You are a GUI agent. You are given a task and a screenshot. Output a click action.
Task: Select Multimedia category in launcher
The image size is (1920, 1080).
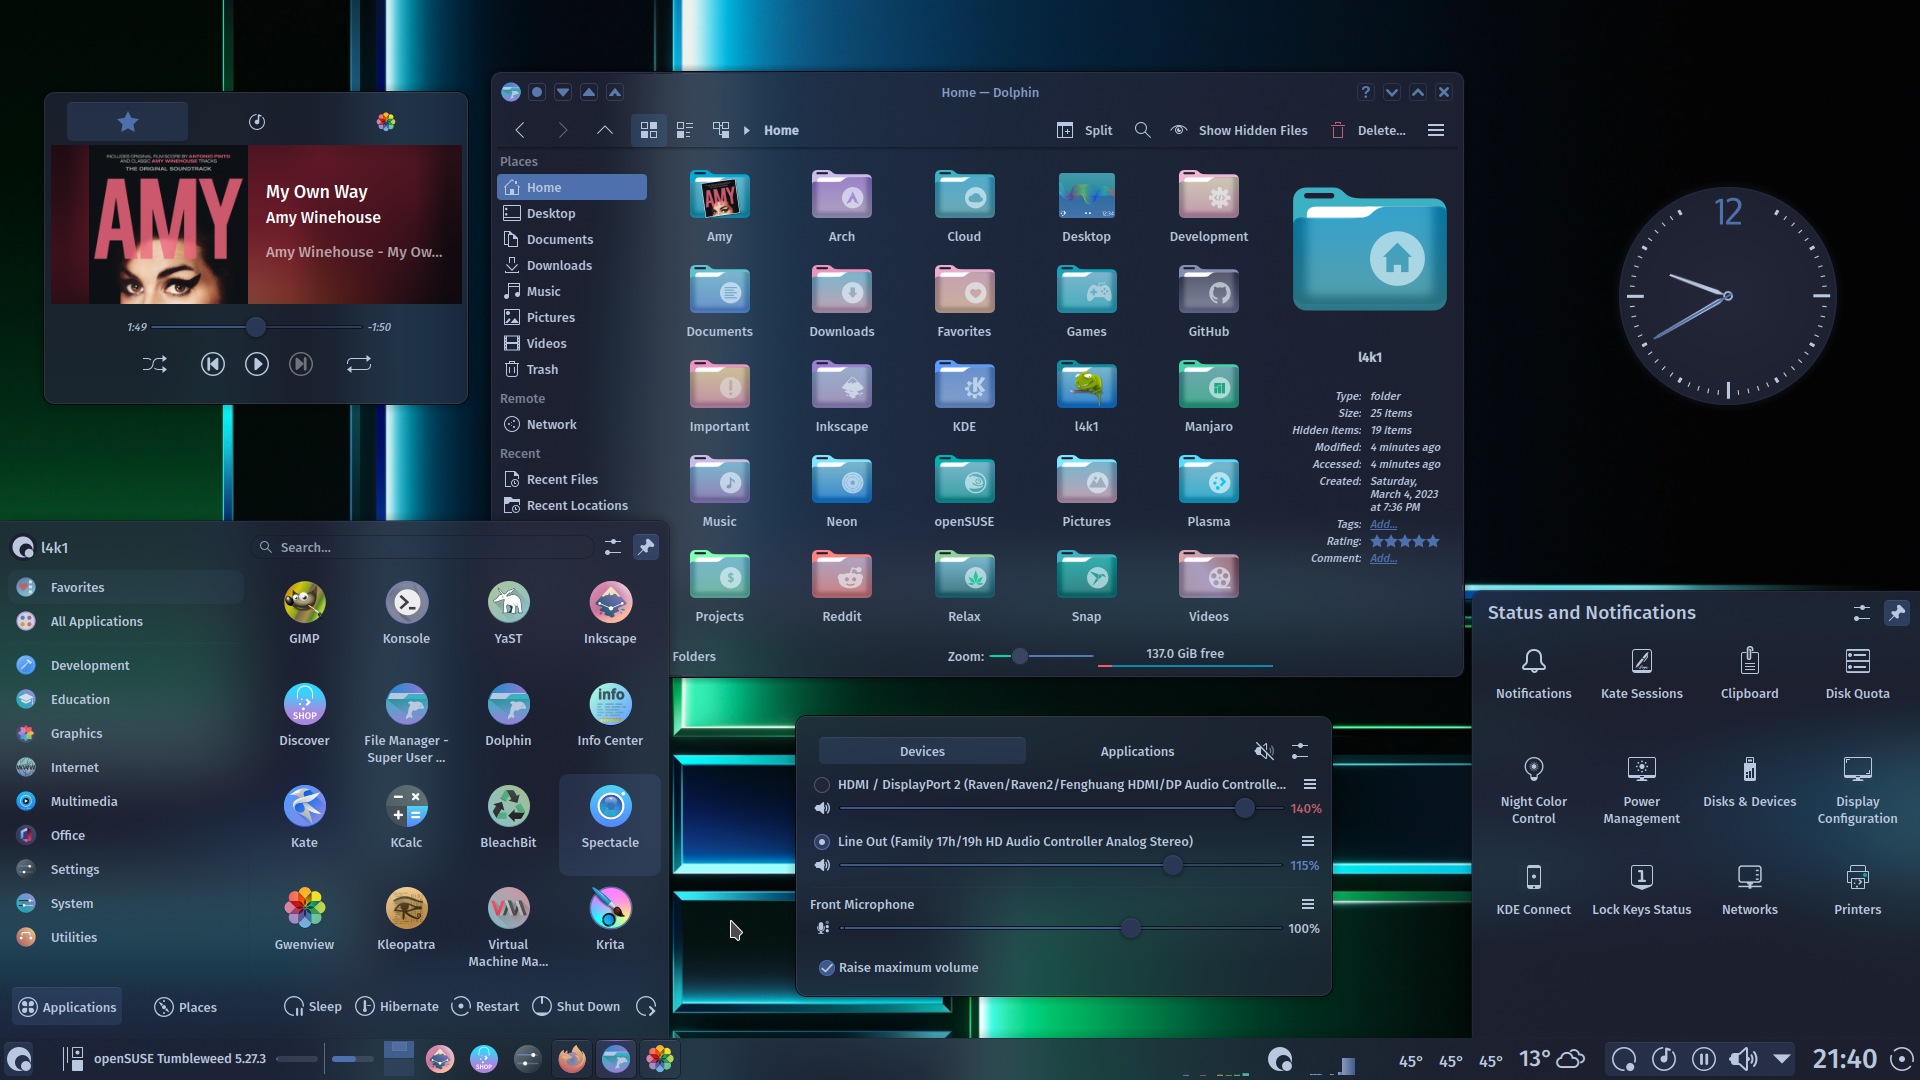point(126,801)
